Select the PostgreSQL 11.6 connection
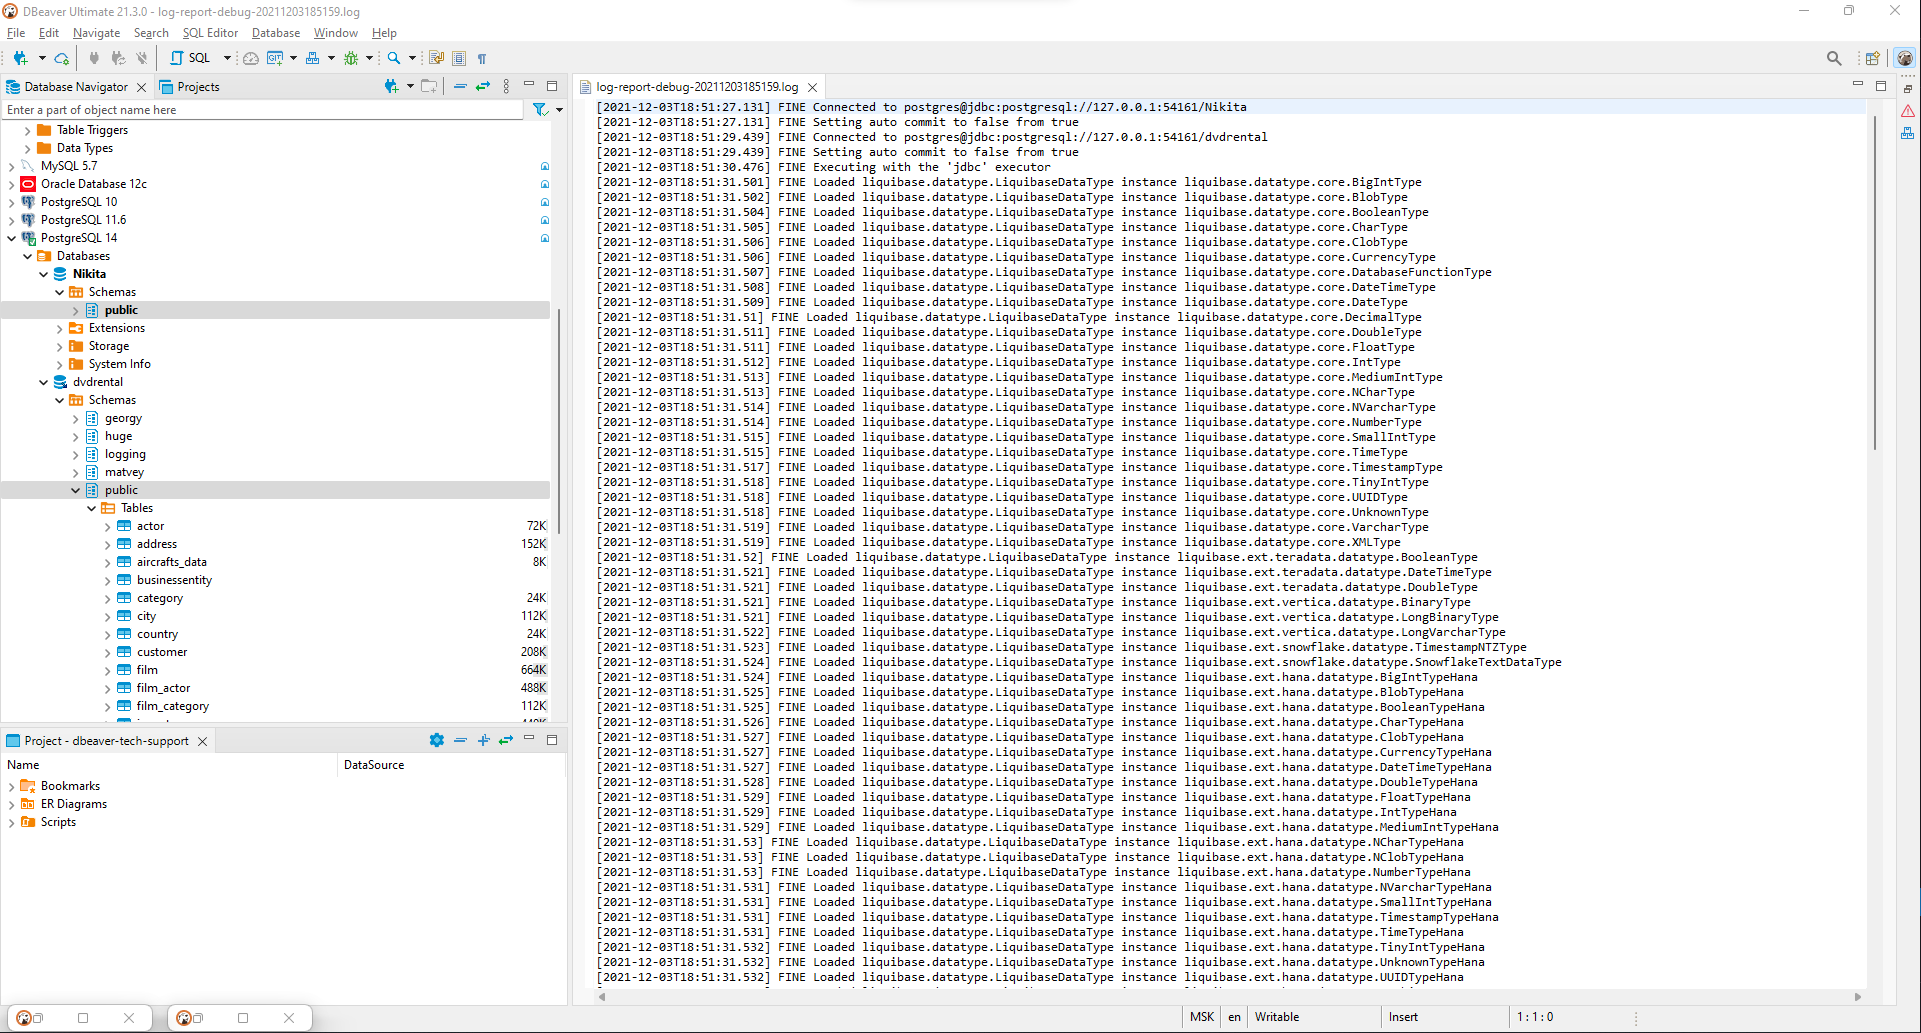This screenshot has width=1921, height=1033. tap(83, 220)
